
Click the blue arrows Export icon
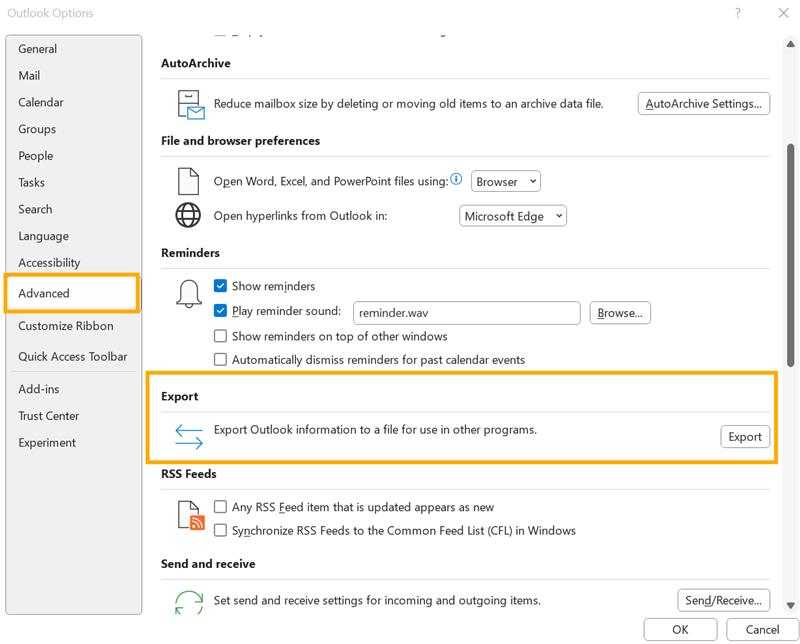pyautogui.click(x=189, y=437)
